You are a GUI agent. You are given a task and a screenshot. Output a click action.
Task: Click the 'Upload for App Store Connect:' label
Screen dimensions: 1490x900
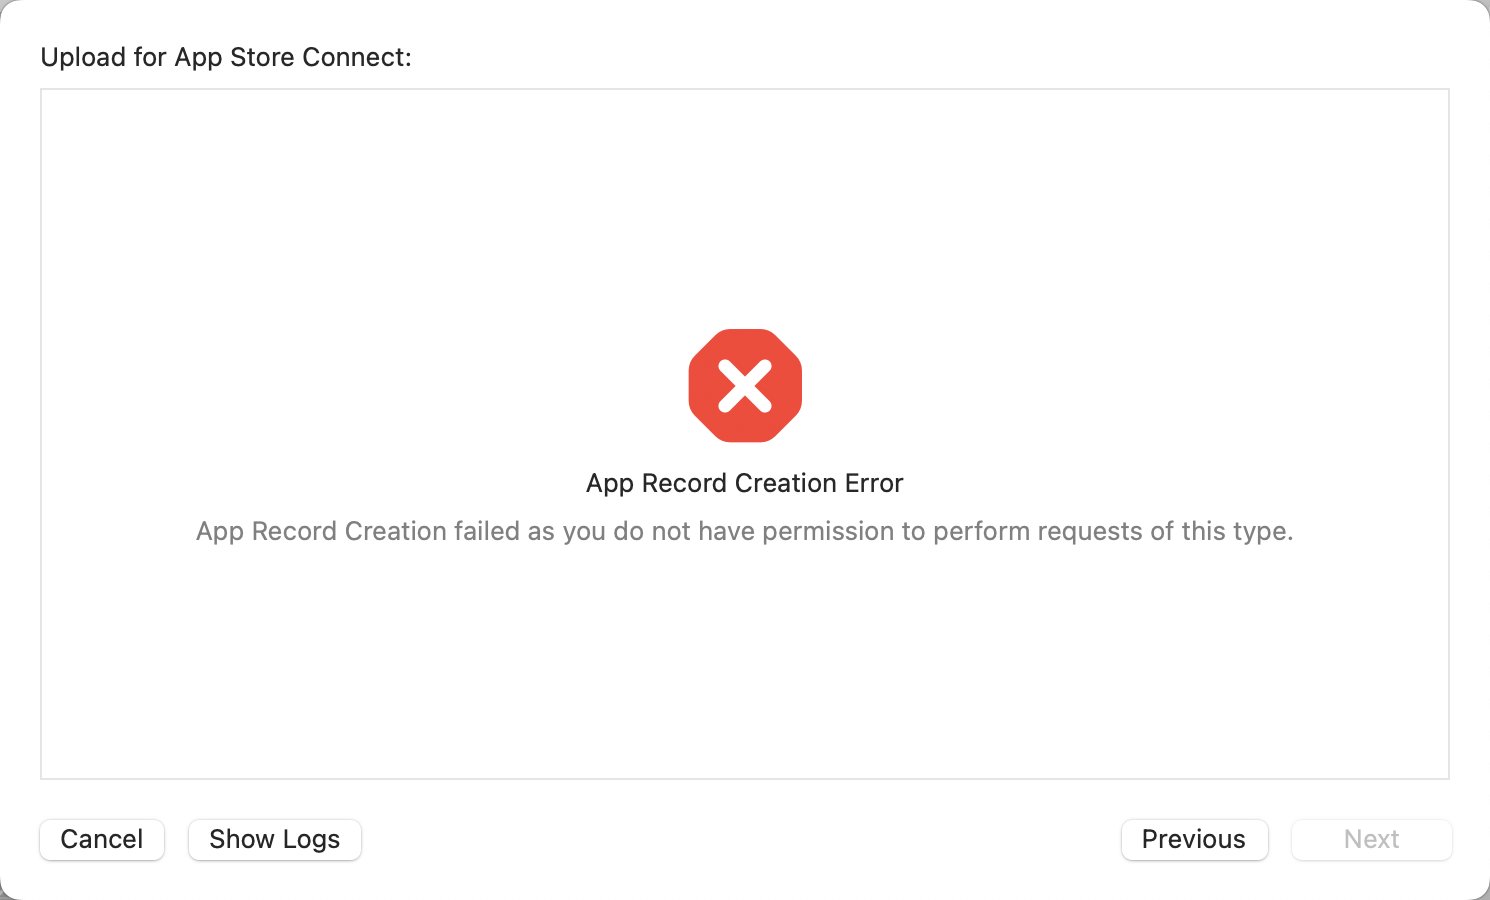(x=225, y=57)
